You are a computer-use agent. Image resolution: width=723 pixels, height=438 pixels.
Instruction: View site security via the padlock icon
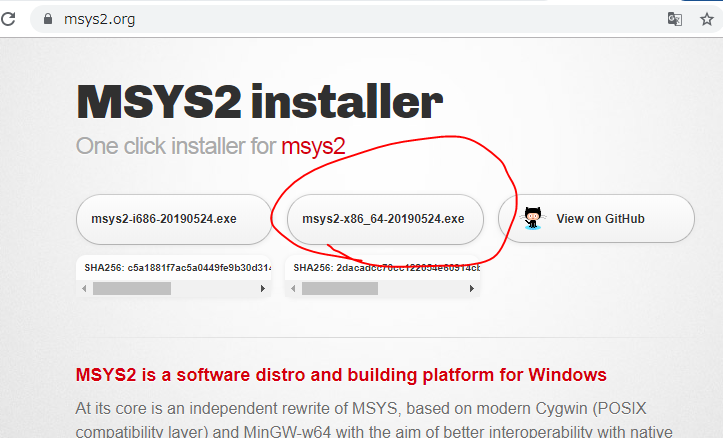[47, 19]
